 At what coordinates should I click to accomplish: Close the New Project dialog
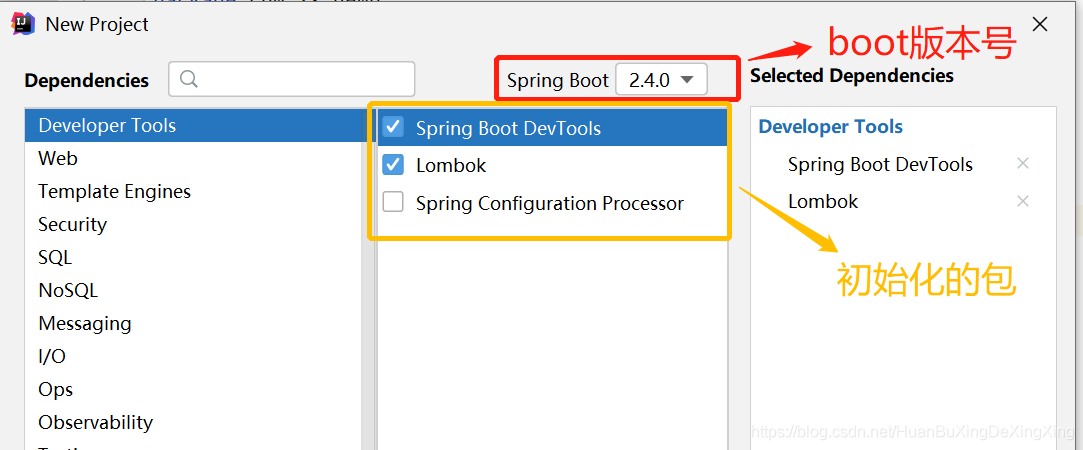(1039, 24)
